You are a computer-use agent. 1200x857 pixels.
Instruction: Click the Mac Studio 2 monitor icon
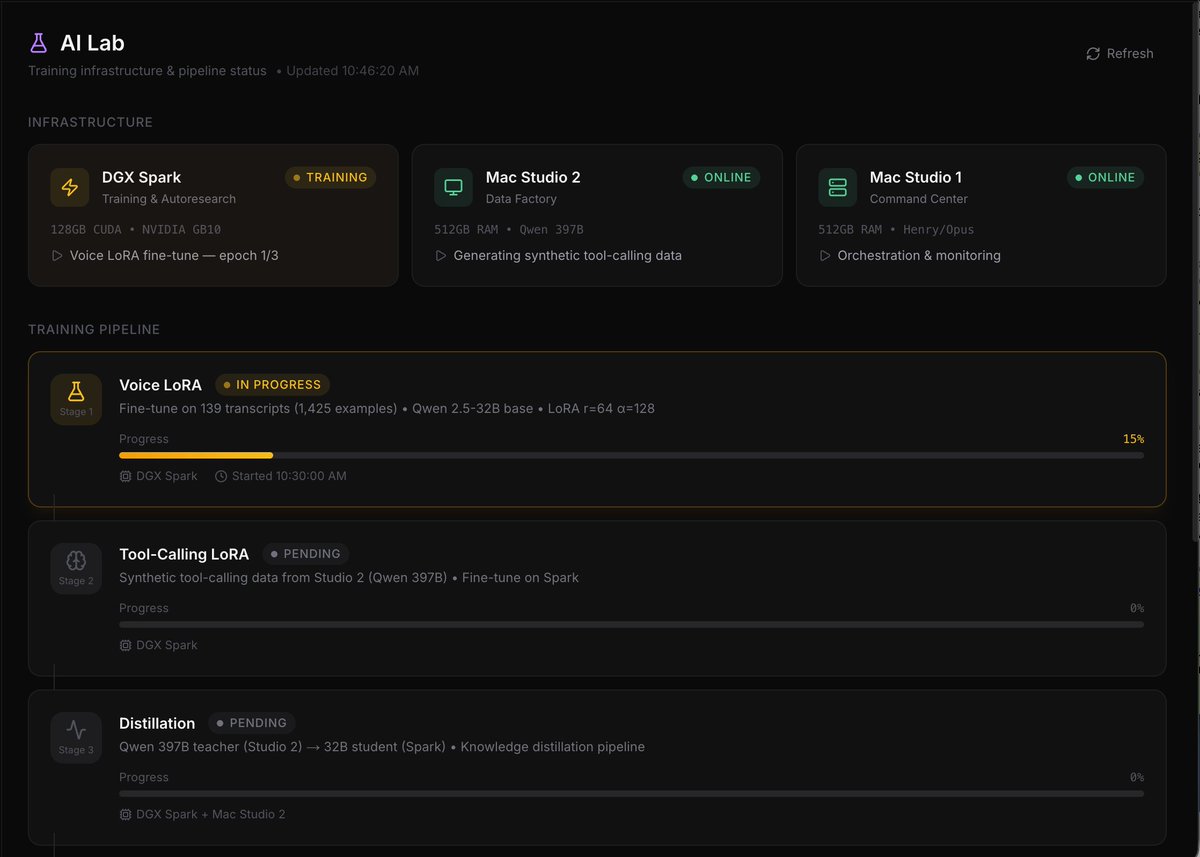454,187
